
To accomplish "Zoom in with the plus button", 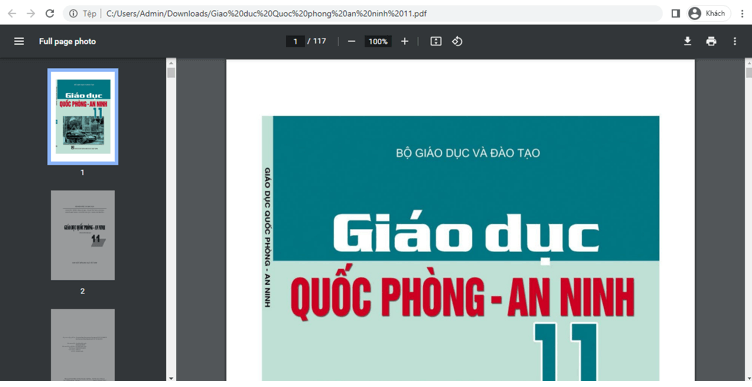I will point(404,41).
